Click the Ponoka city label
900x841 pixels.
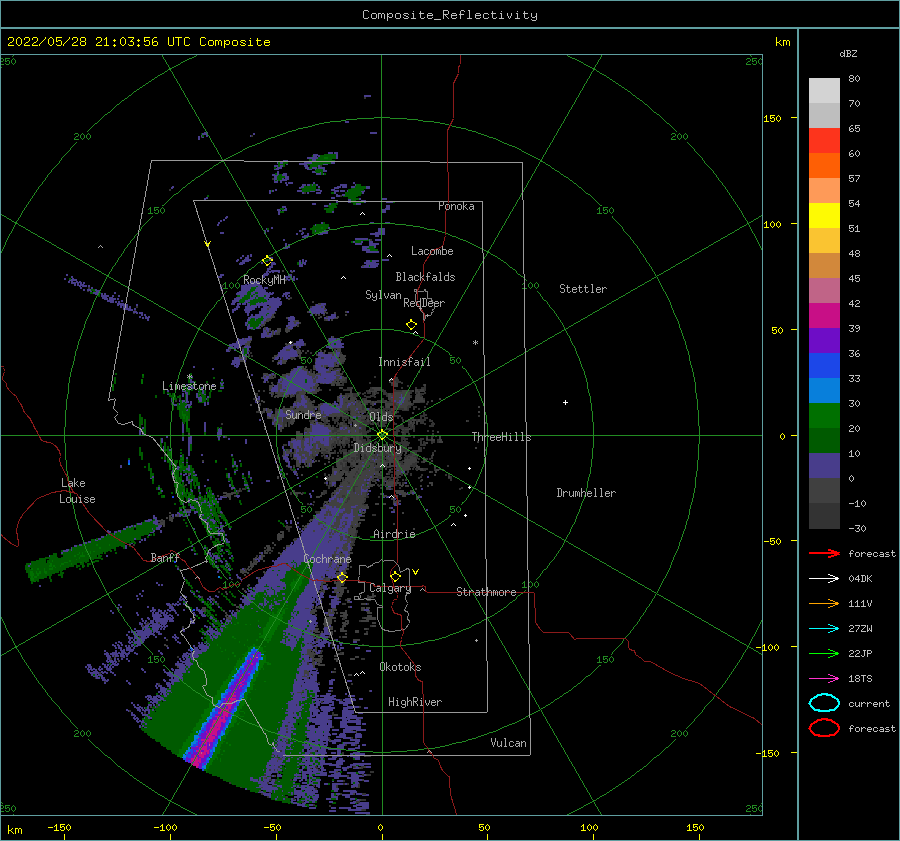click(456, 206)
